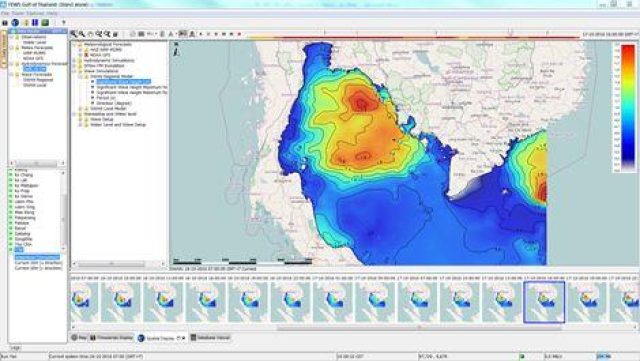Select the pan hand tool in map toolbar
640x361 pixels.
pyautogui.click(x=90, y=34)
